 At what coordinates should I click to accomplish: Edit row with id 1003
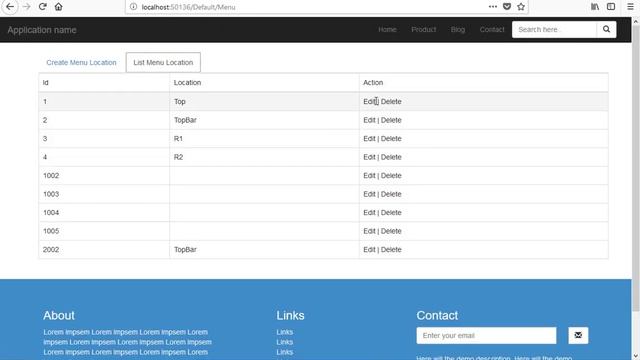point(369,194)
